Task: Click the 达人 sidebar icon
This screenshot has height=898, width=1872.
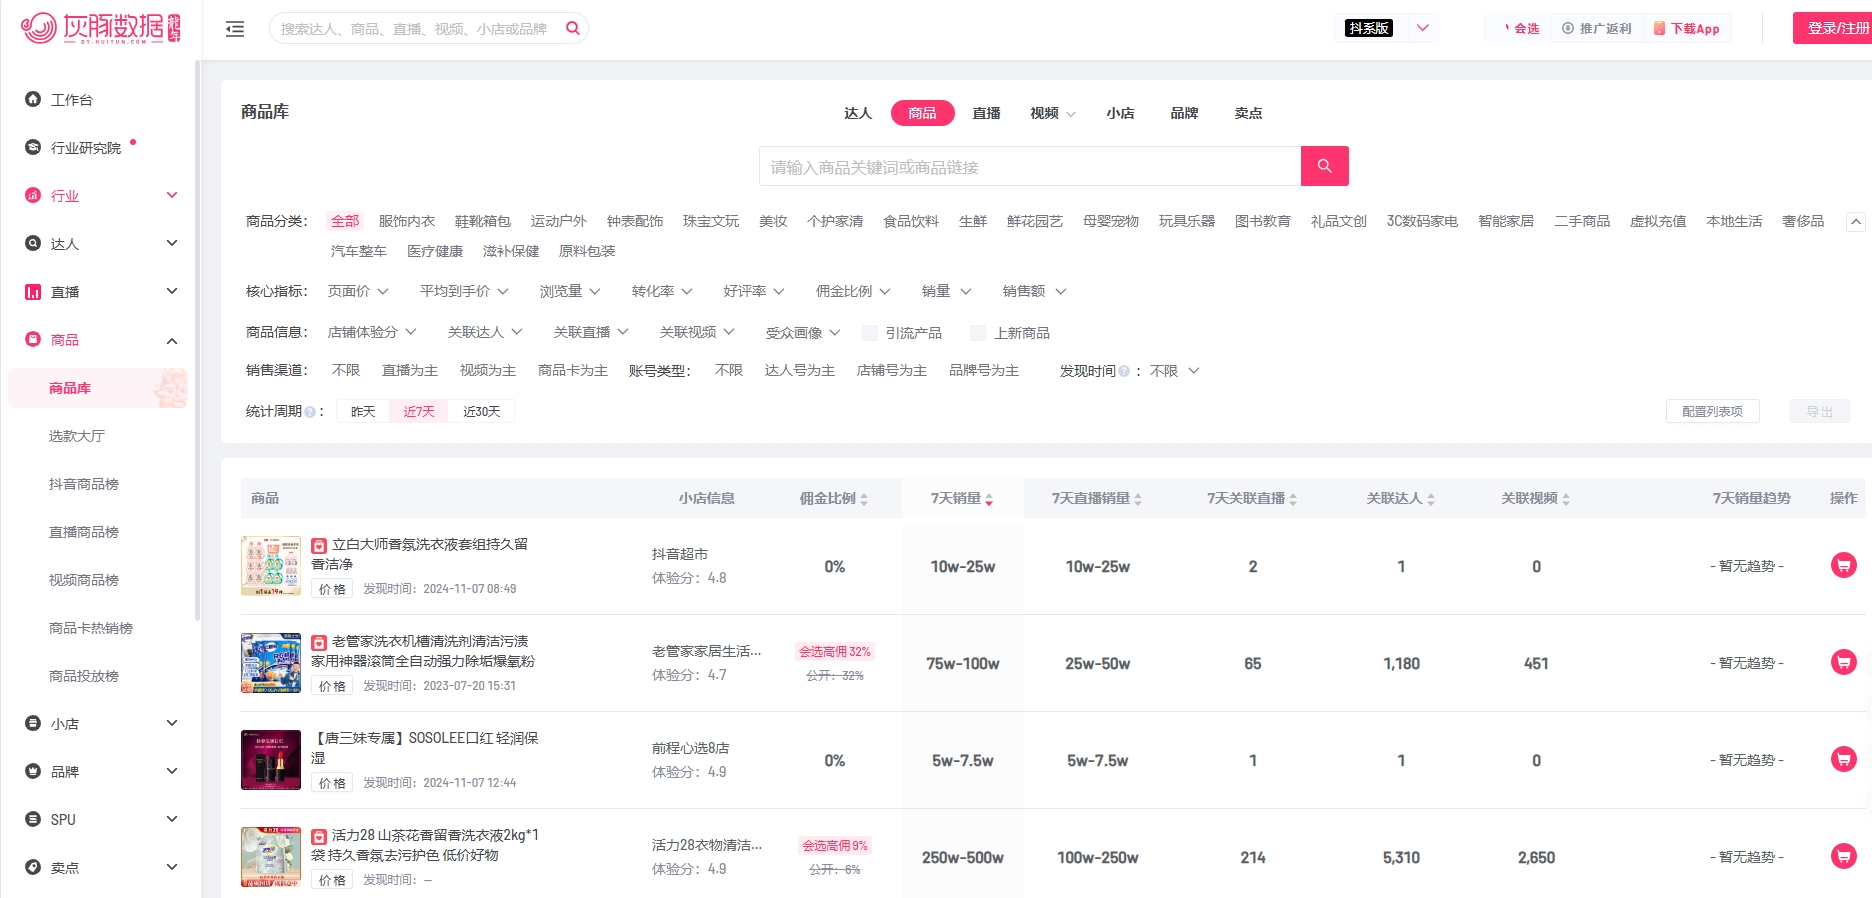Action: pyautogui.click(x=33, y=243)
